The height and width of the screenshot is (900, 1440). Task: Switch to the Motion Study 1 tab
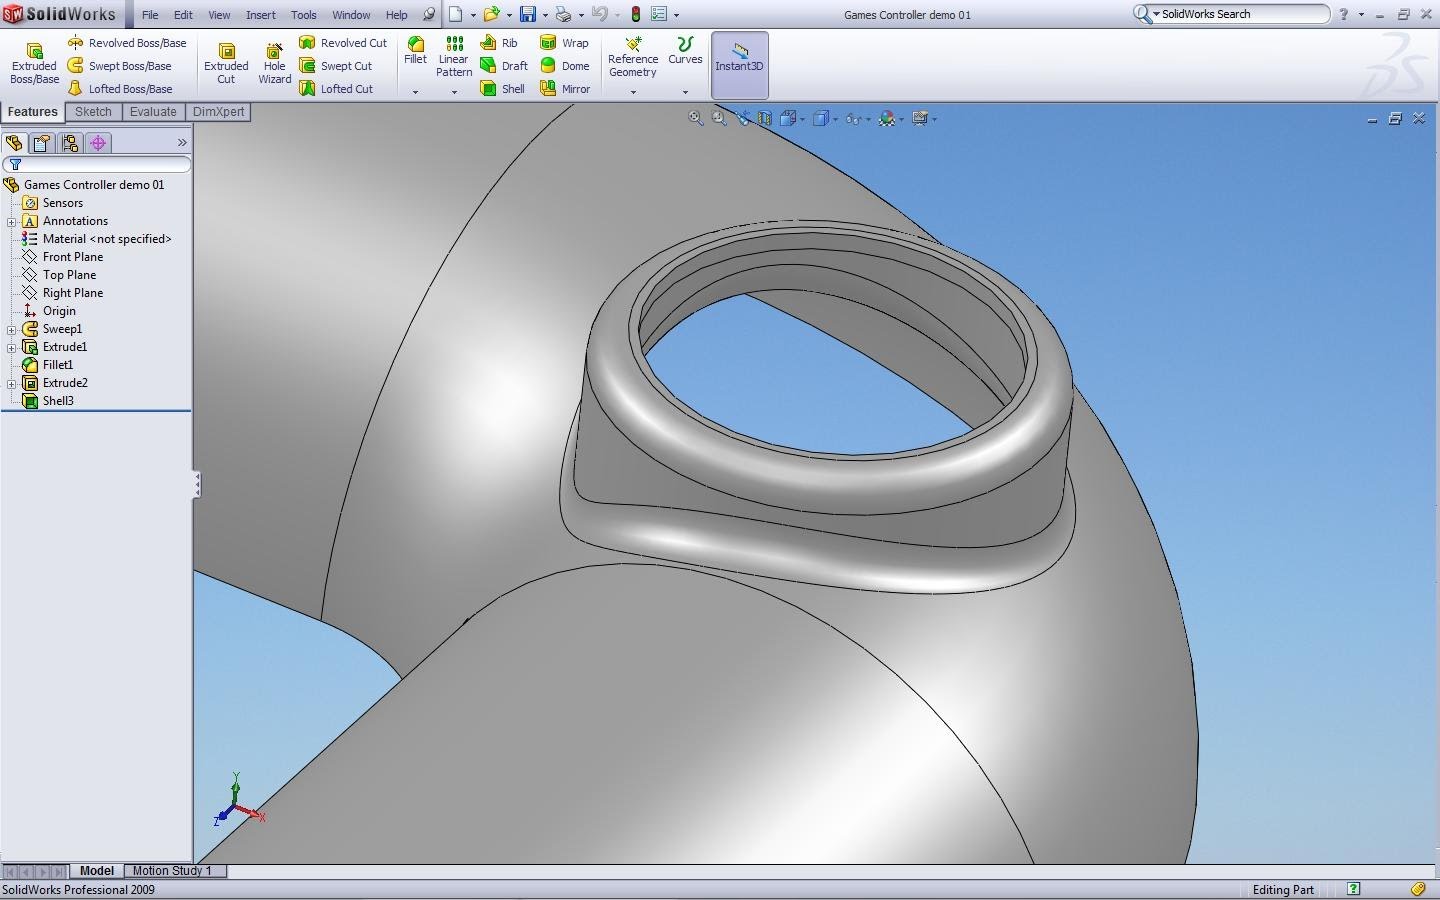[x=172, y=871]
